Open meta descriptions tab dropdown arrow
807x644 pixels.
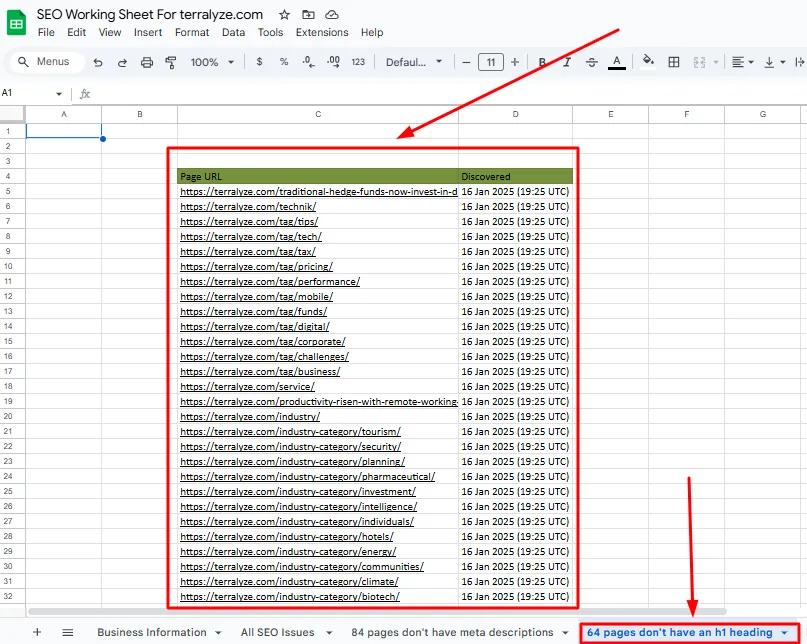tap(565, 633)
